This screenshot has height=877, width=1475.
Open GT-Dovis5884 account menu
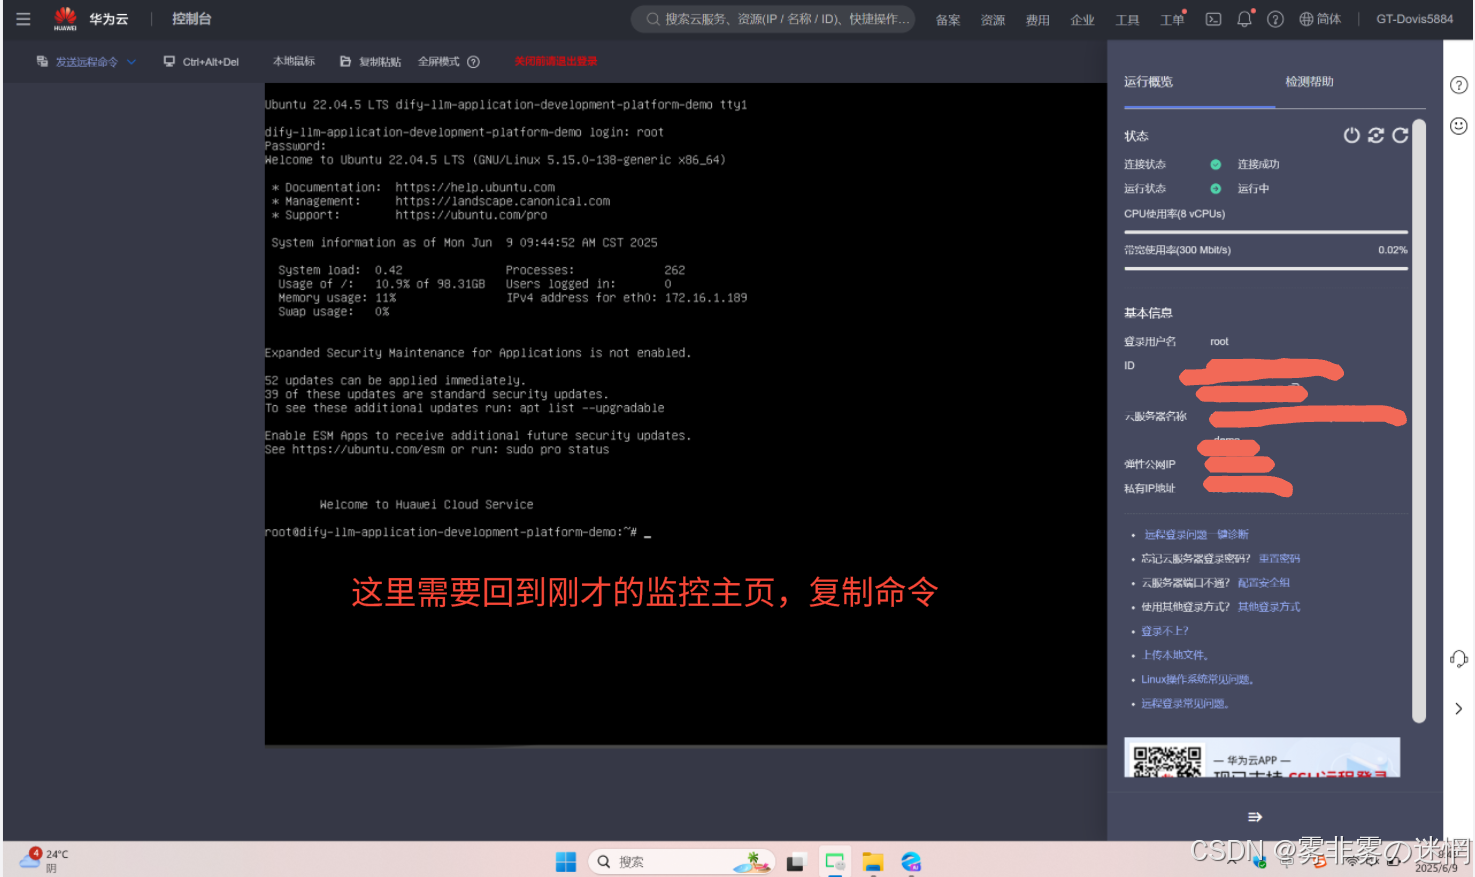(1414, 19)
